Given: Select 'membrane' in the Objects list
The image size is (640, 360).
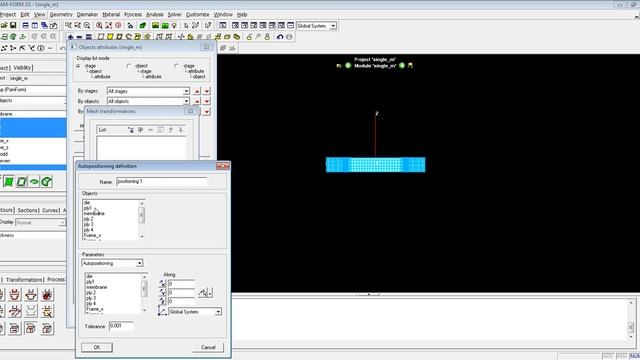Looking at the screenshot, I should [x=94, y=213].
